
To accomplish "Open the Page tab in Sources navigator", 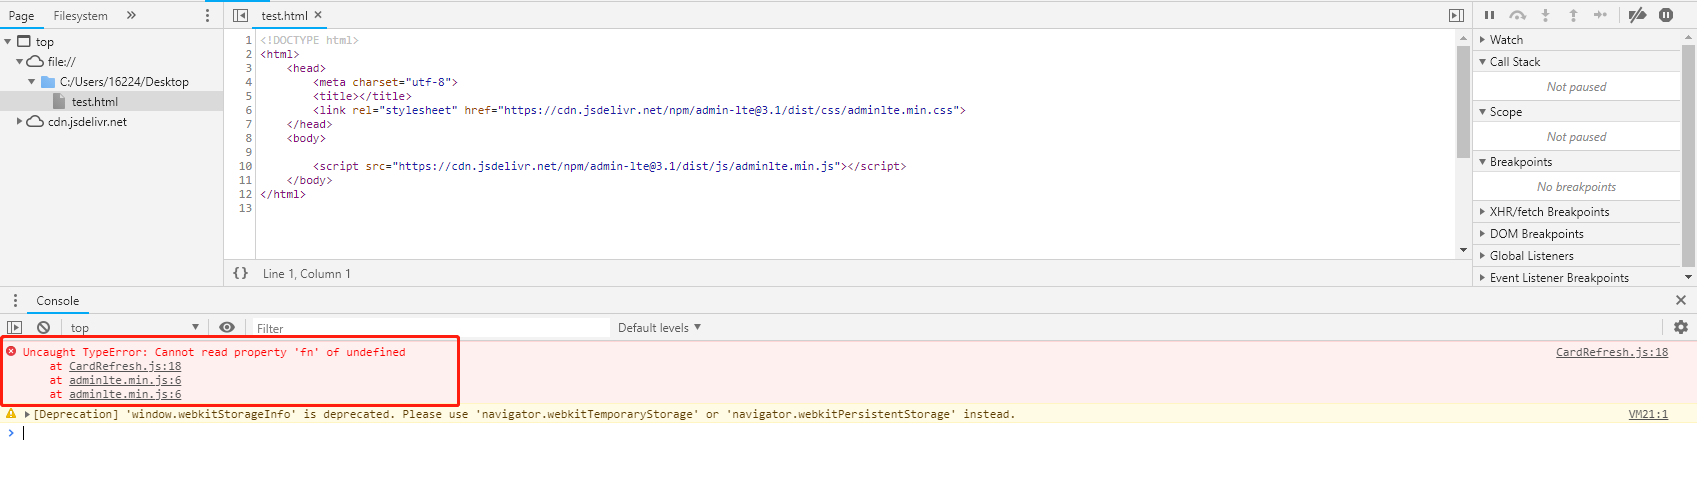I will (x=21, y=16).
